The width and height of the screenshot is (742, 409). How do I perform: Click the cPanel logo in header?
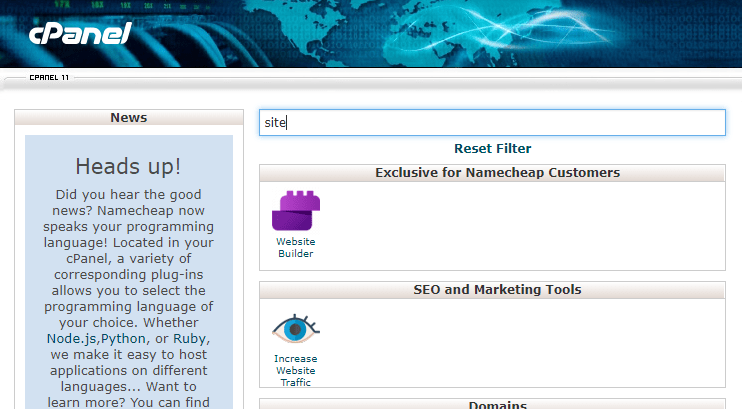80,34
